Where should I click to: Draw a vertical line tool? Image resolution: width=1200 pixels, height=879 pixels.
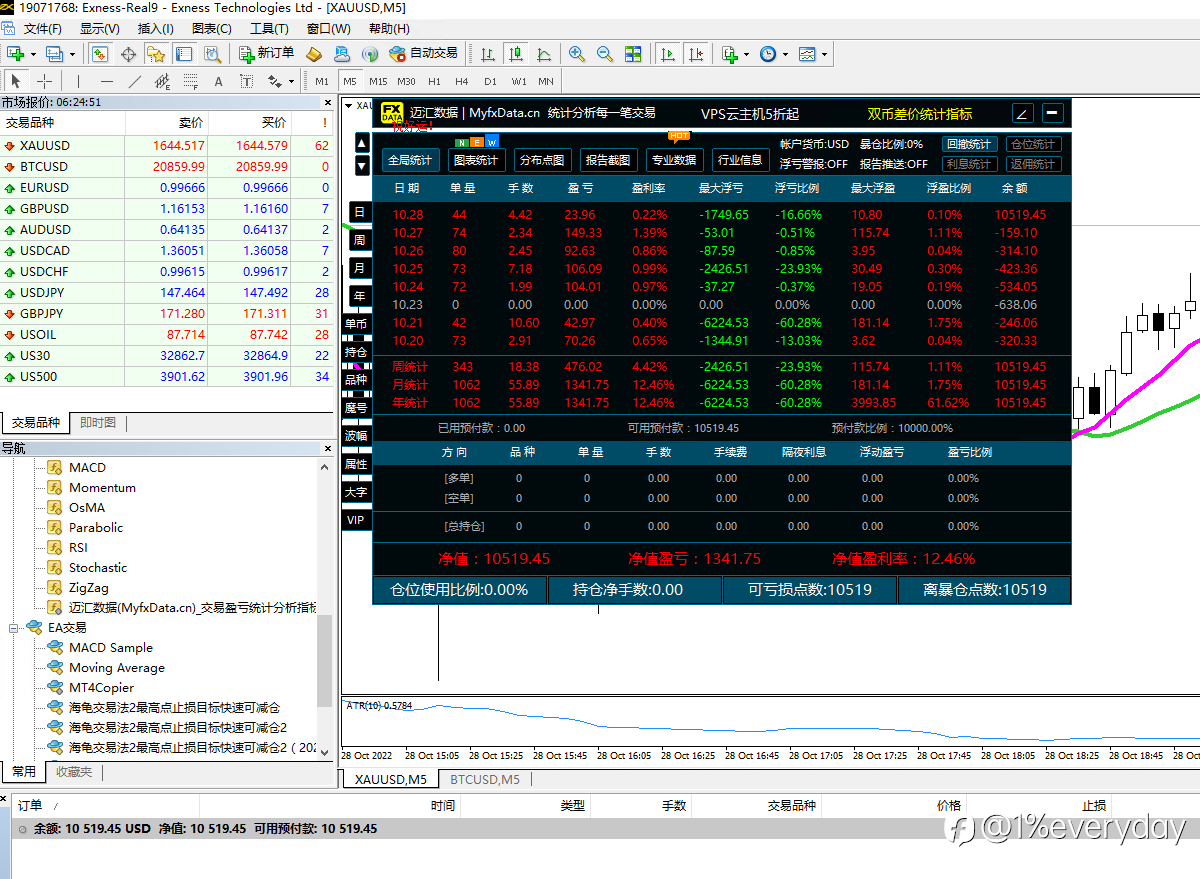click(x=79, y=81)
